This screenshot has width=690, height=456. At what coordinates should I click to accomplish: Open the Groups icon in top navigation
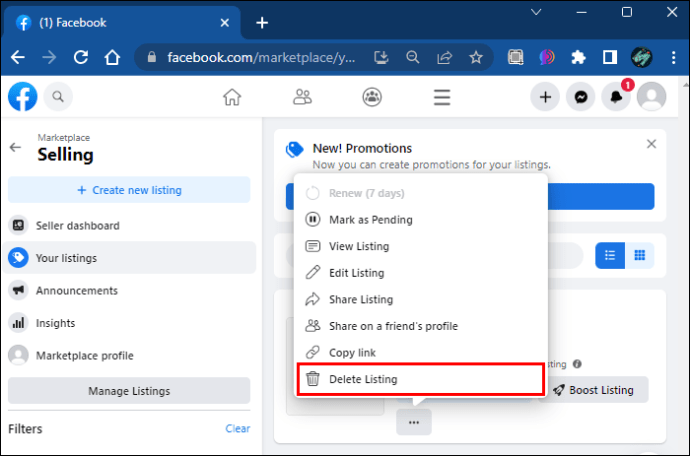[x=372, y=97]
